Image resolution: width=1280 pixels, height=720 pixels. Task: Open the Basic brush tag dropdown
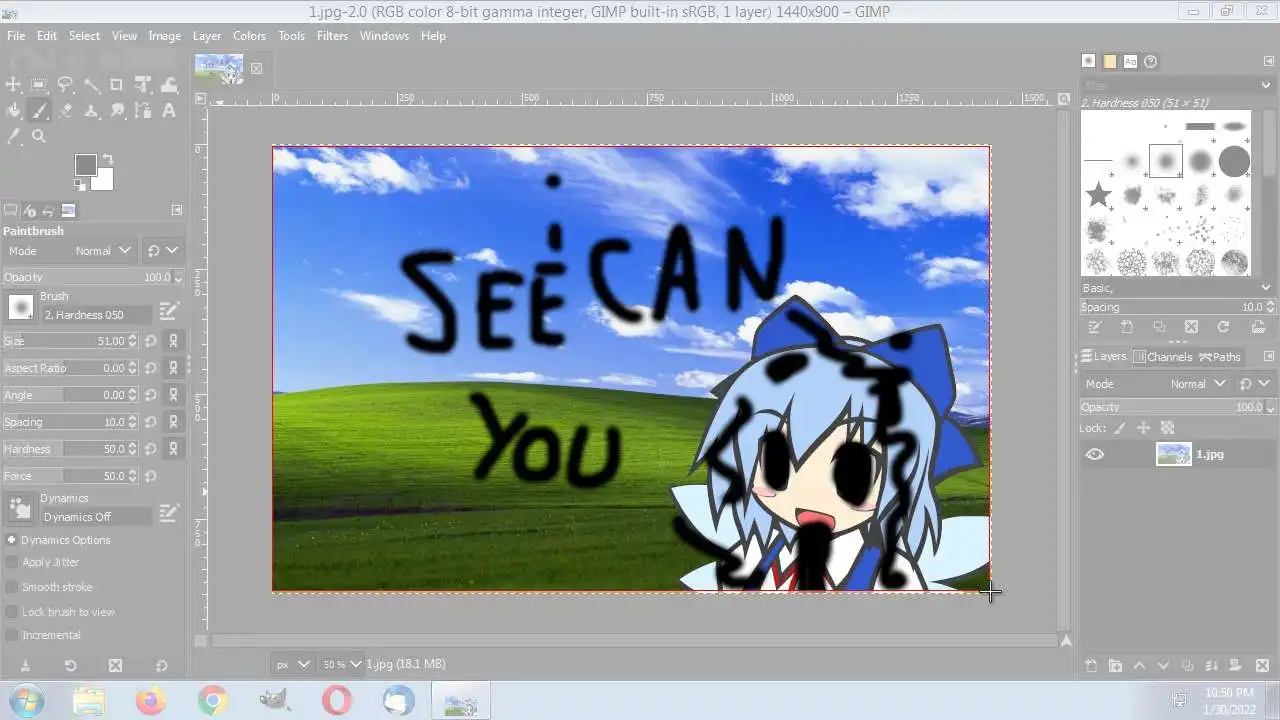(x=1176, y=288)
